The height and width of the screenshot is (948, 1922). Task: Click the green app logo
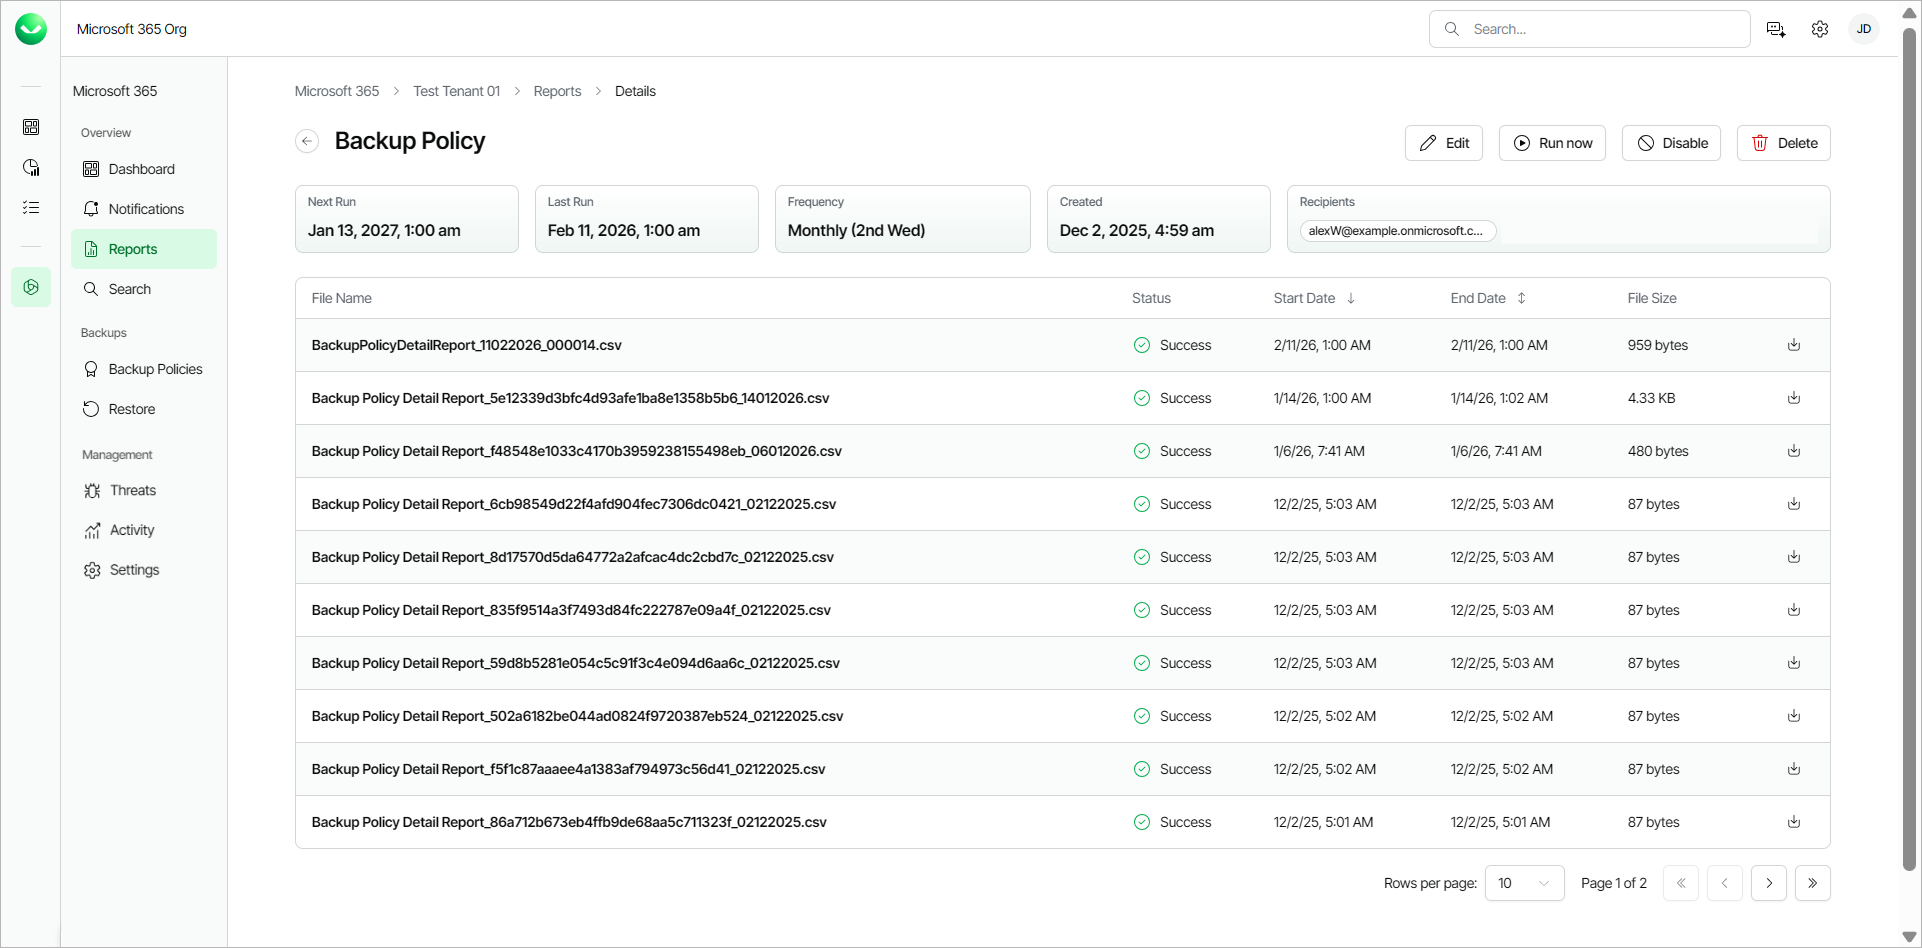tap(31, 29)
